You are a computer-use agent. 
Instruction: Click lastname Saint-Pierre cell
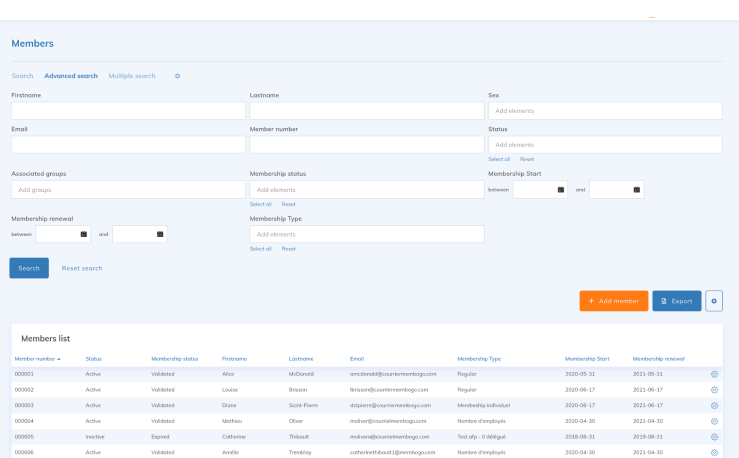tap(303, 405)
